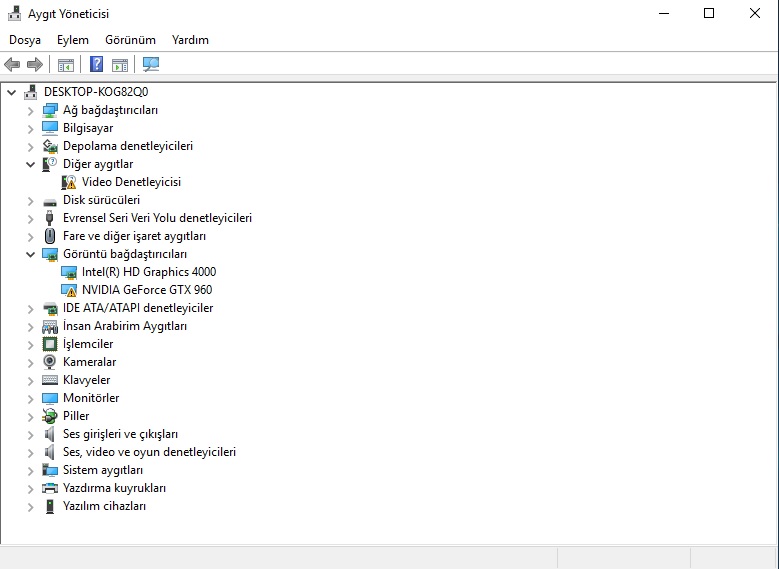This screenshot has height=569, width=779.
Task: Click the Forward arrow toolbar icon
Action: 35,64
